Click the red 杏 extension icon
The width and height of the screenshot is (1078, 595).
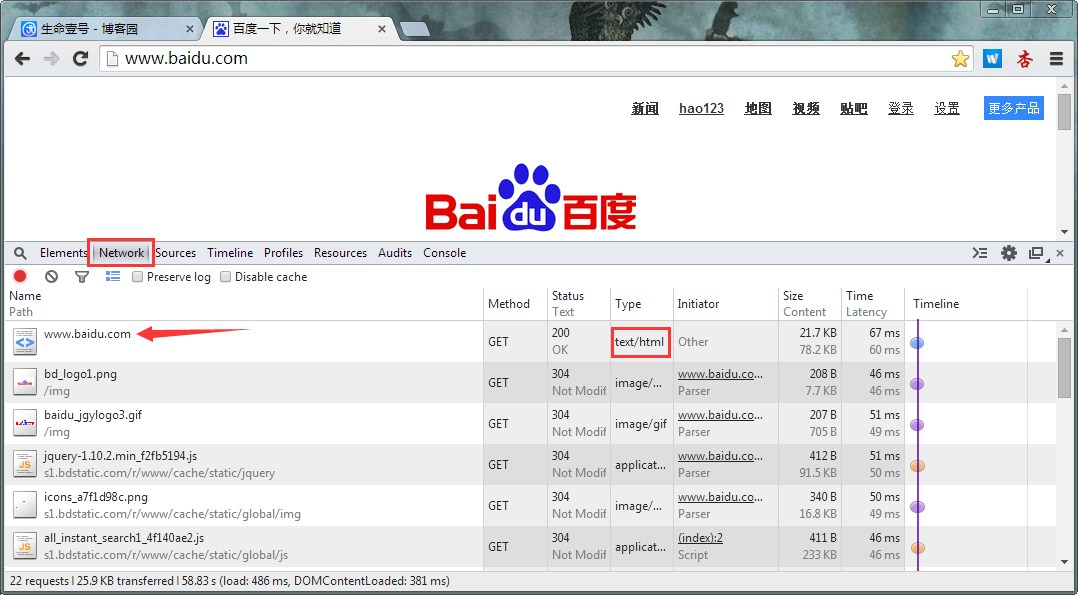[x=1025, y=59]
